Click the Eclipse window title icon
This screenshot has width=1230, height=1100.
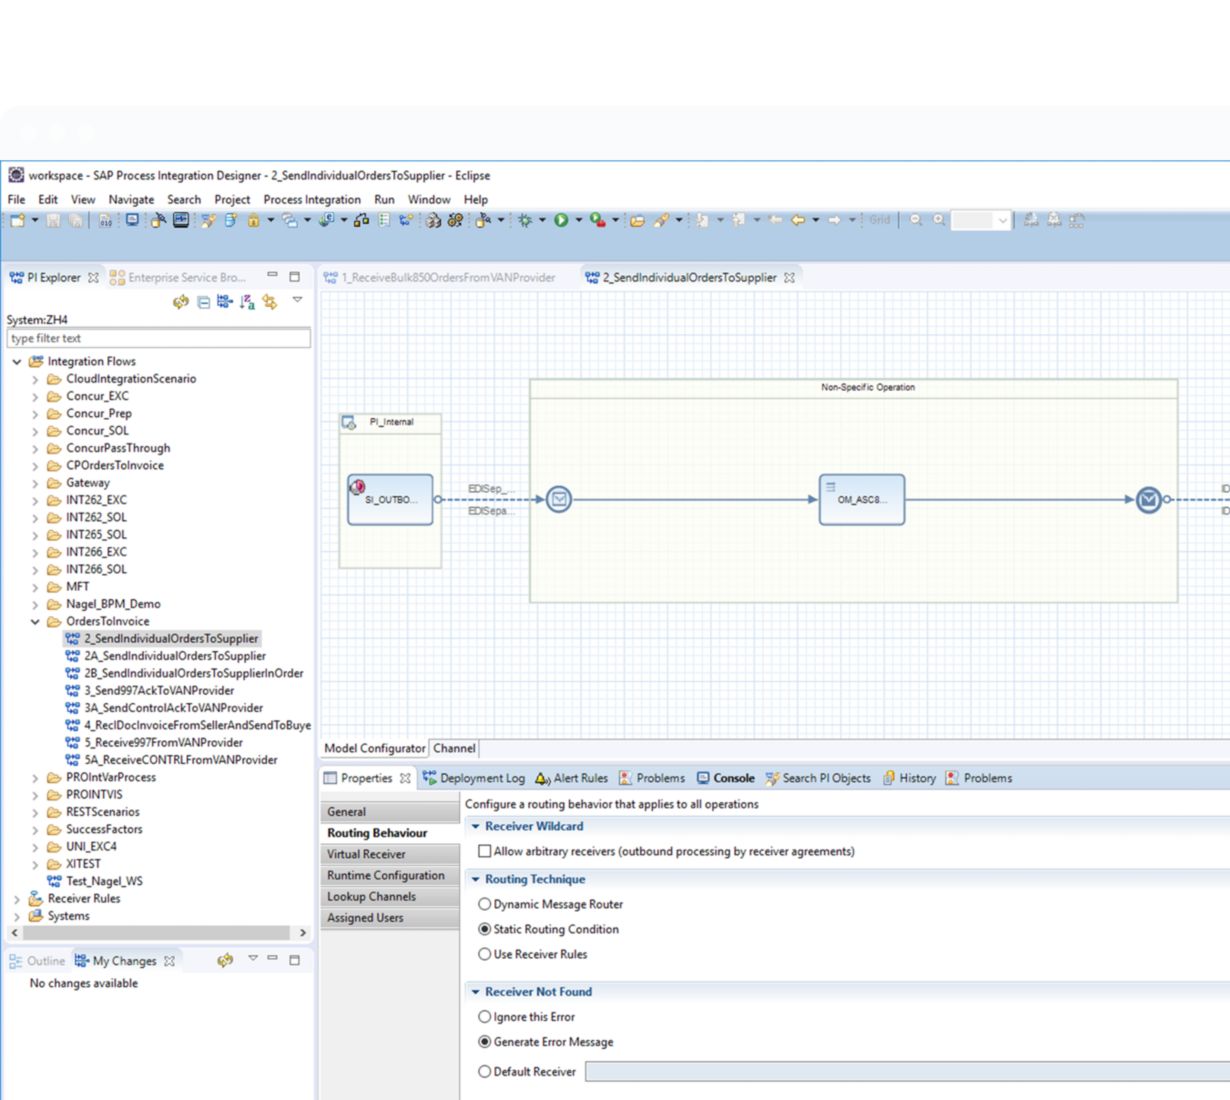[x=17, y=175]
